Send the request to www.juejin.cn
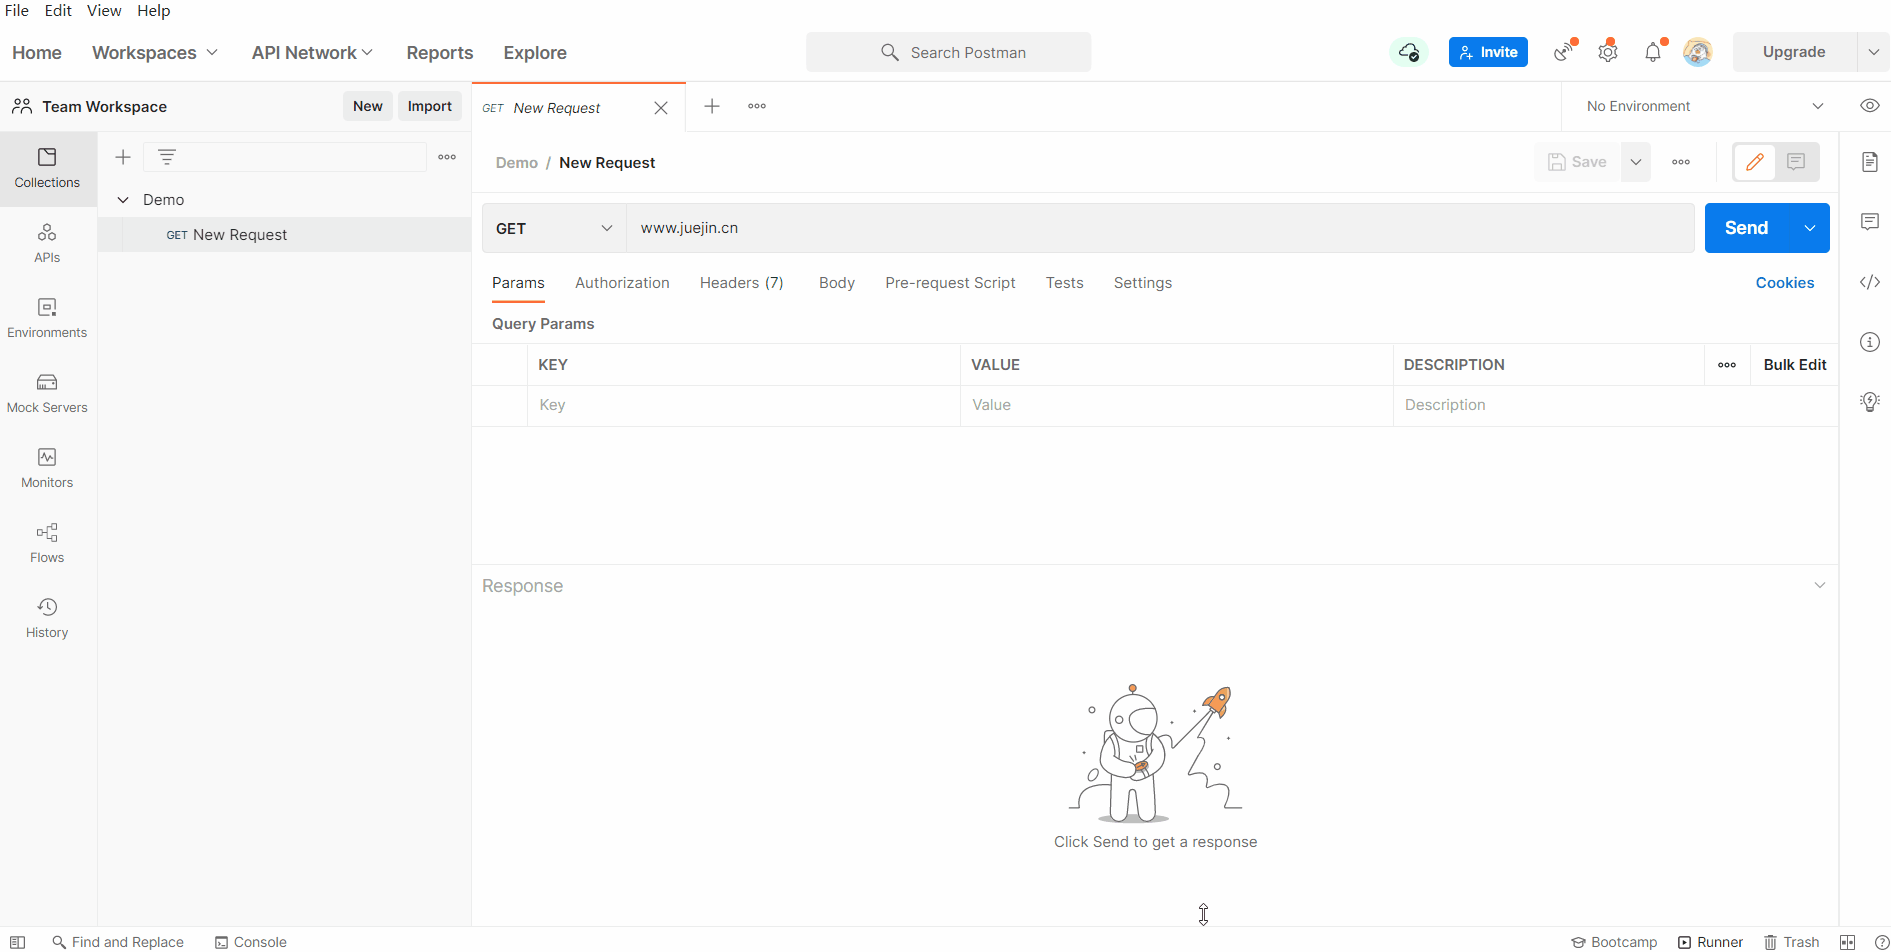Viewport: 1891px width, 952px height. pos(1746,228)
